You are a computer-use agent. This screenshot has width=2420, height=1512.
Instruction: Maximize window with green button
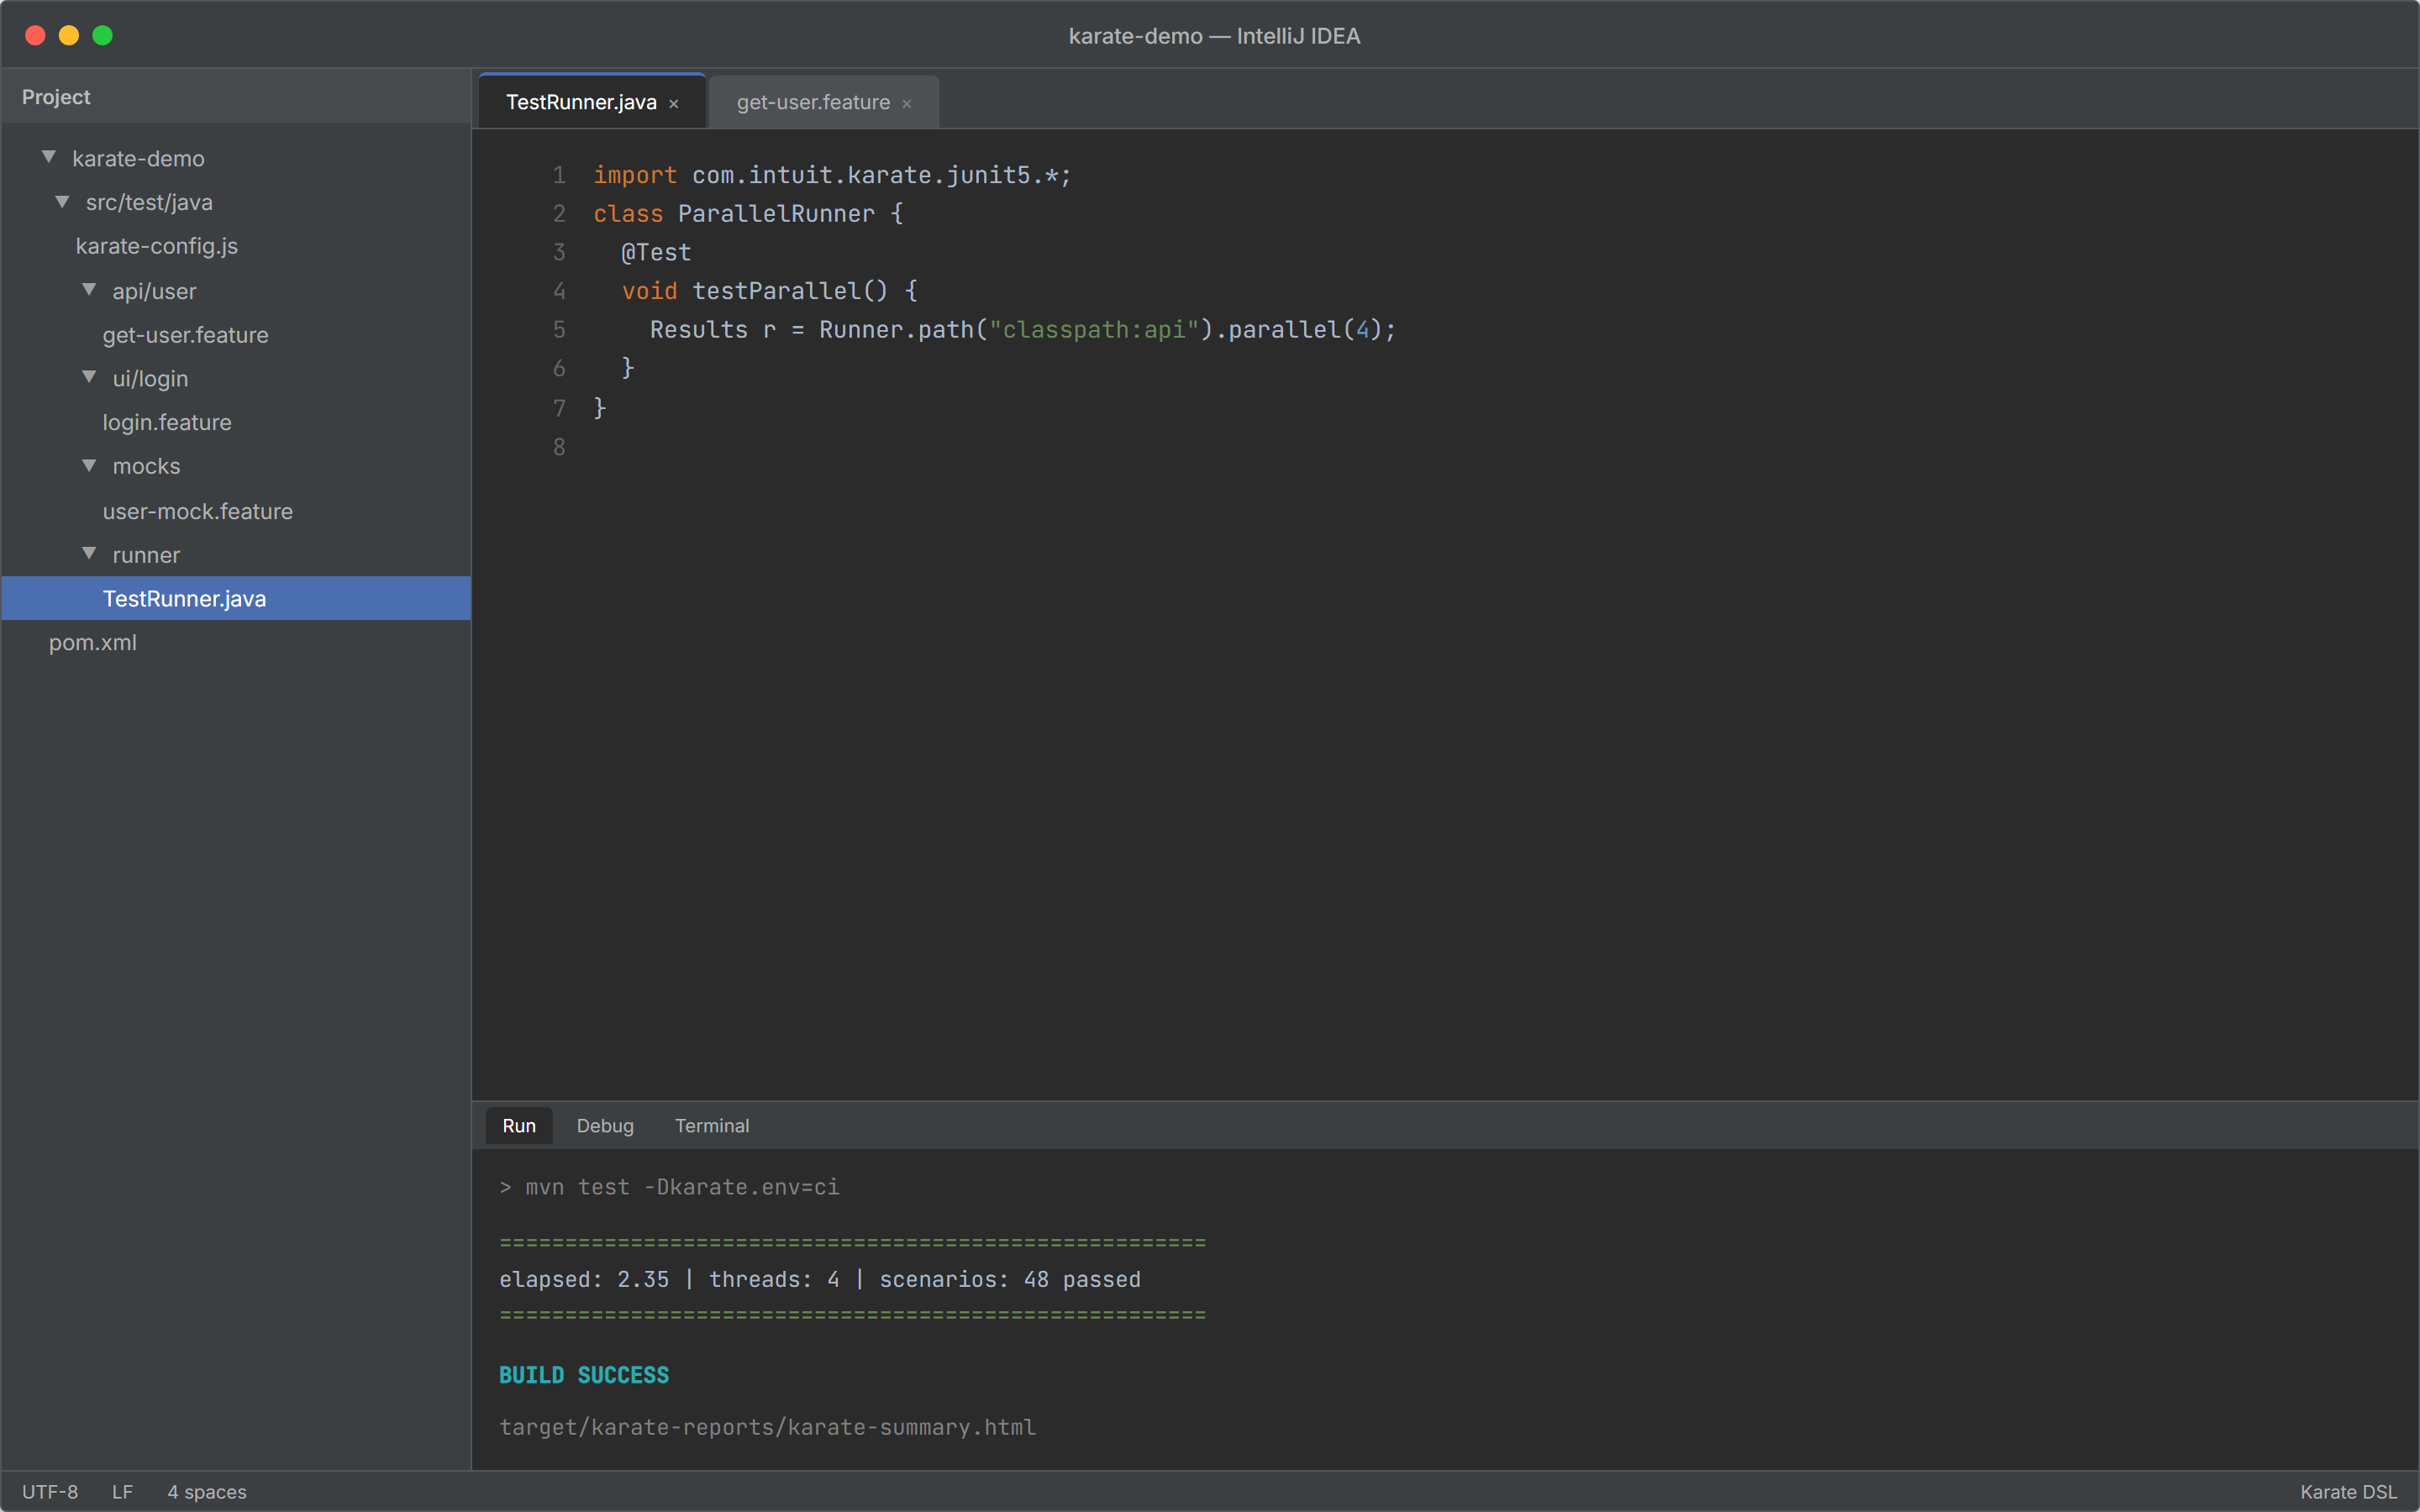[102, 35]
